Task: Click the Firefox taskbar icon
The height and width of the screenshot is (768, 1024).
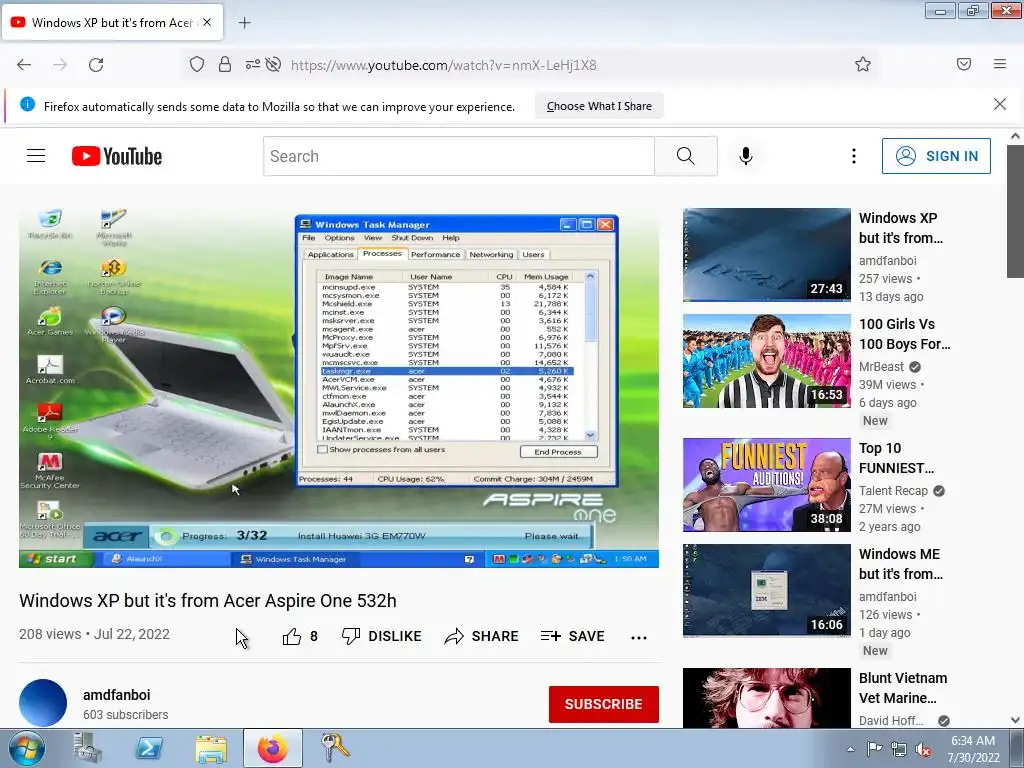Action: (x=273, y=748)
